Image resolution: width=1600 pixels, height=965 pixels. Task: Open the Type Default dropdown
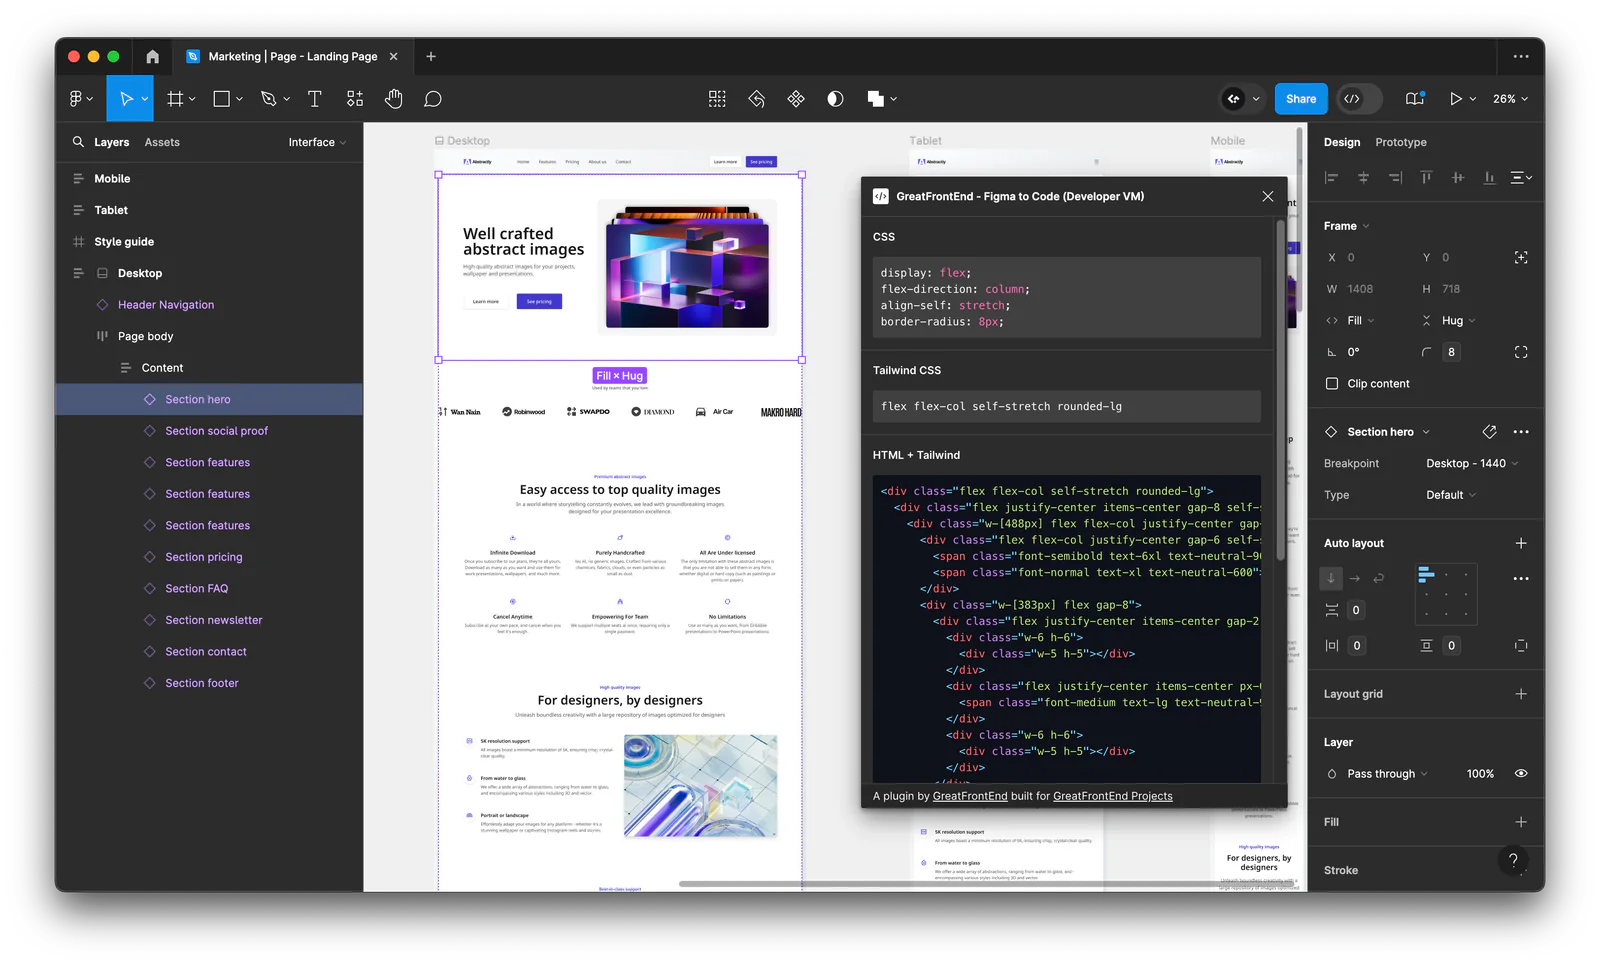[1450, 495]
